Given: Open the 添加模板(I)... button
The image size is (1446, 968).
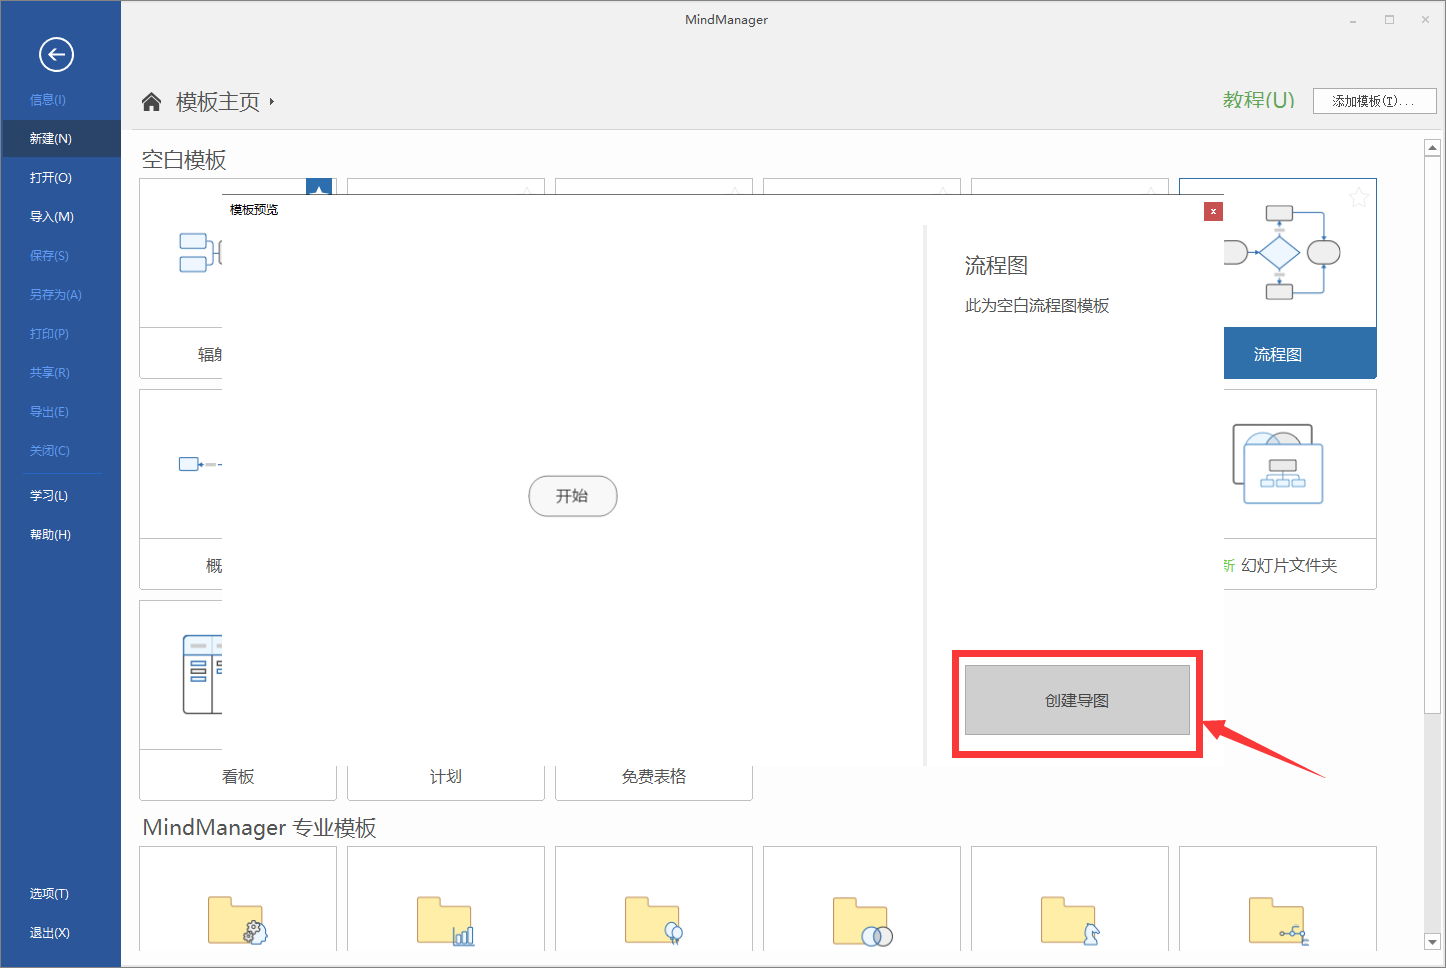Looking at the screenshot, I should pos(1374,101).
